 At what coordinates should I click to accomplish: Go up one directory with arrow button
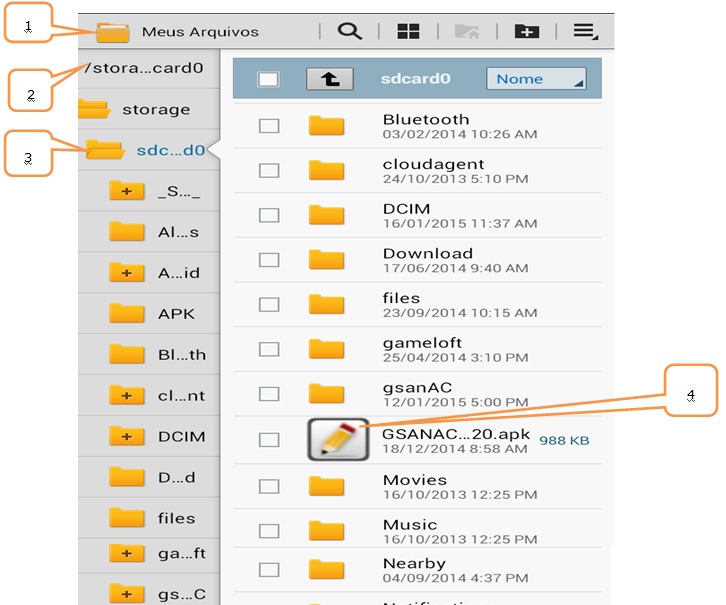(x=330, y=79)
